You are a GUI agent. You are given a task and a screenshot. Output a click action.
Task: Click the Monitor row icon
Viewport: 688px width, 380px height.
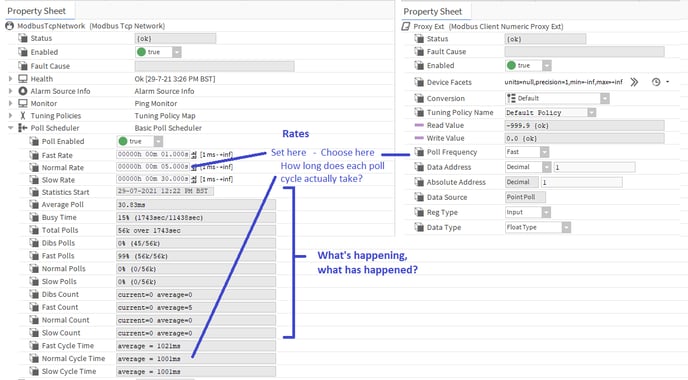[x=23, y=103]
